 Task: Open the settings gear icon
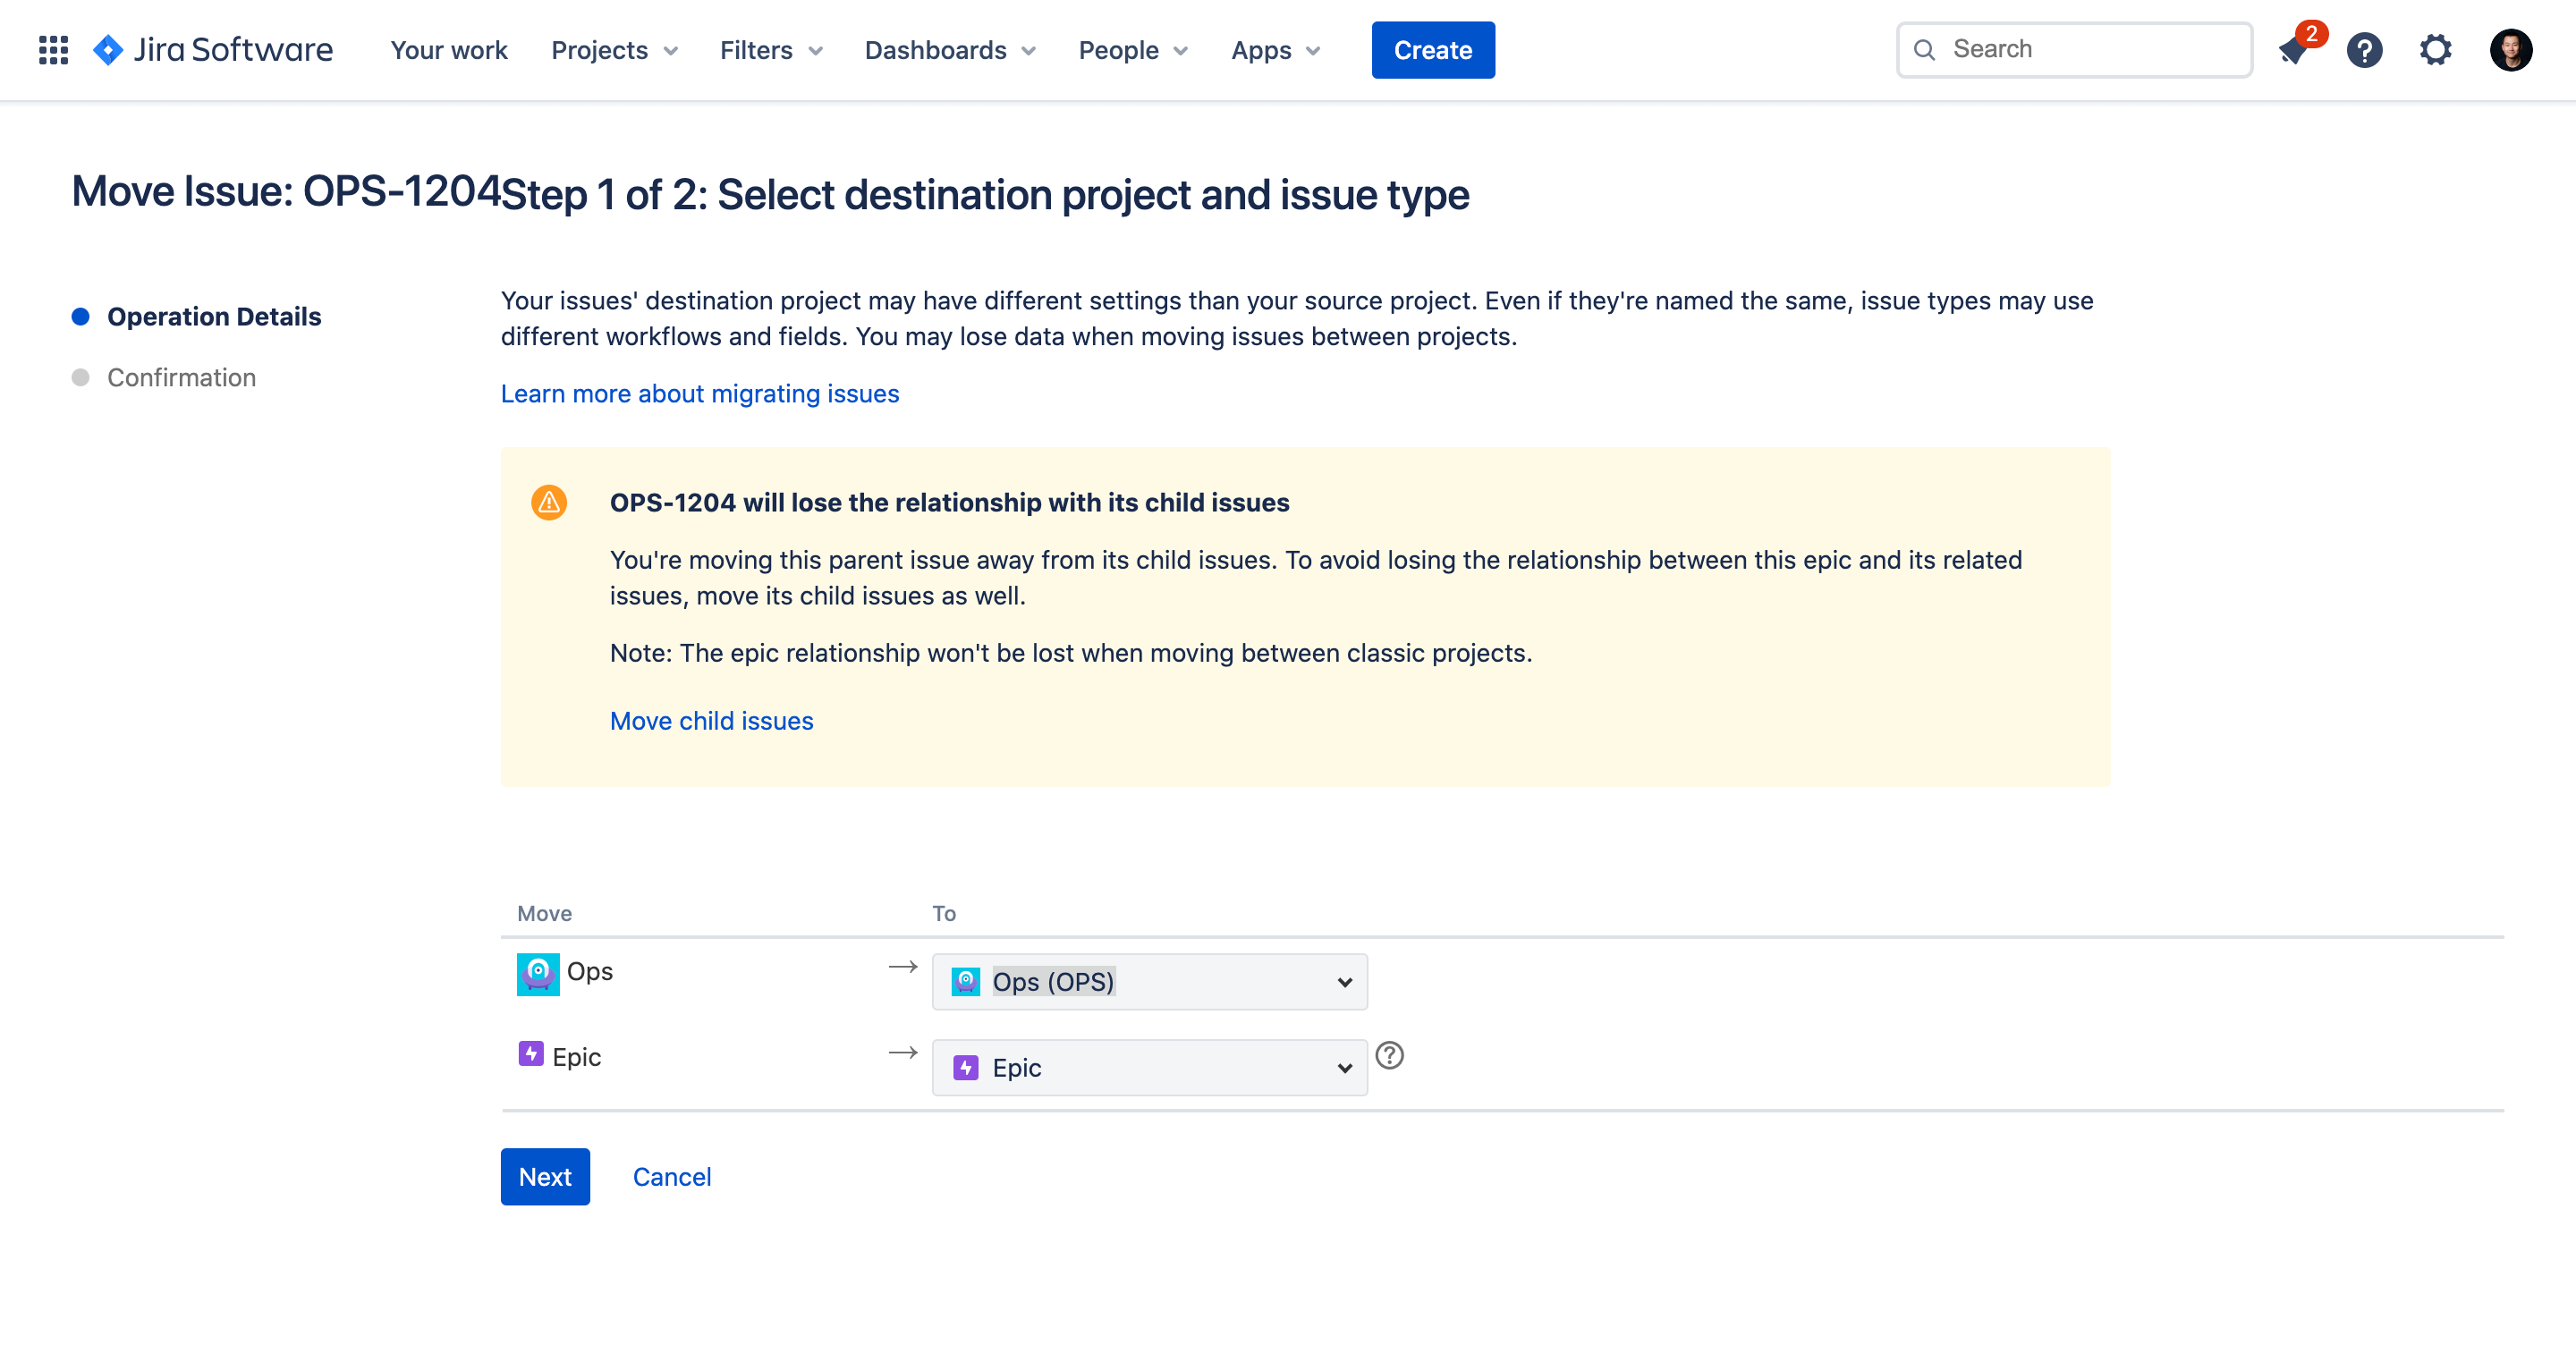2435,50
